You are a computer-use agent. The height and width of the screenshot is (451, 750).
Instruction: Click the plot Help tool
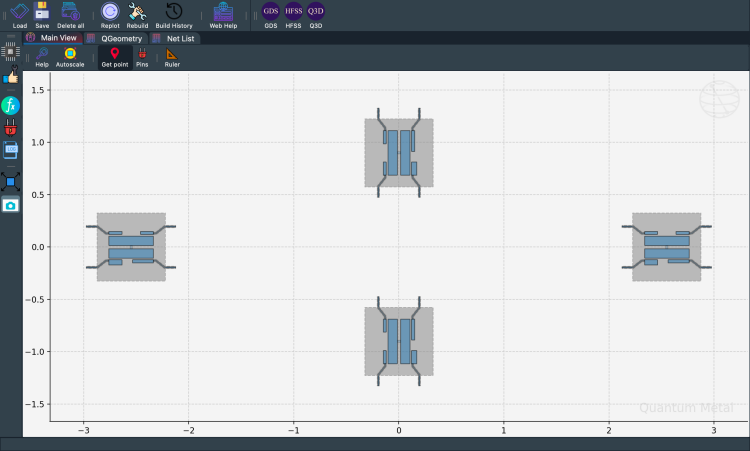point(42,57)
